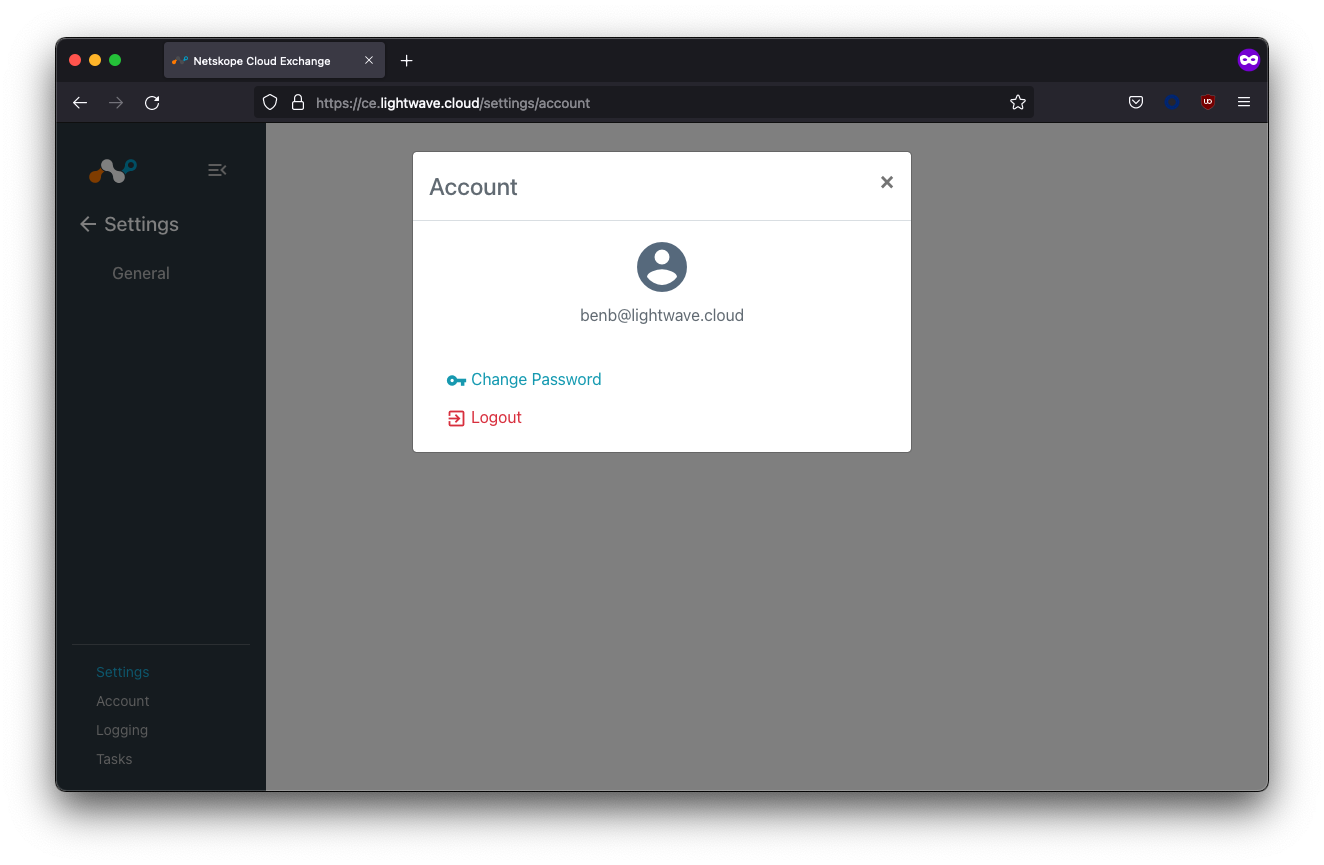Screen dimensions: 1324x865
Task: Click the Pocket save icon
Action: click(x=1136, y=102)
